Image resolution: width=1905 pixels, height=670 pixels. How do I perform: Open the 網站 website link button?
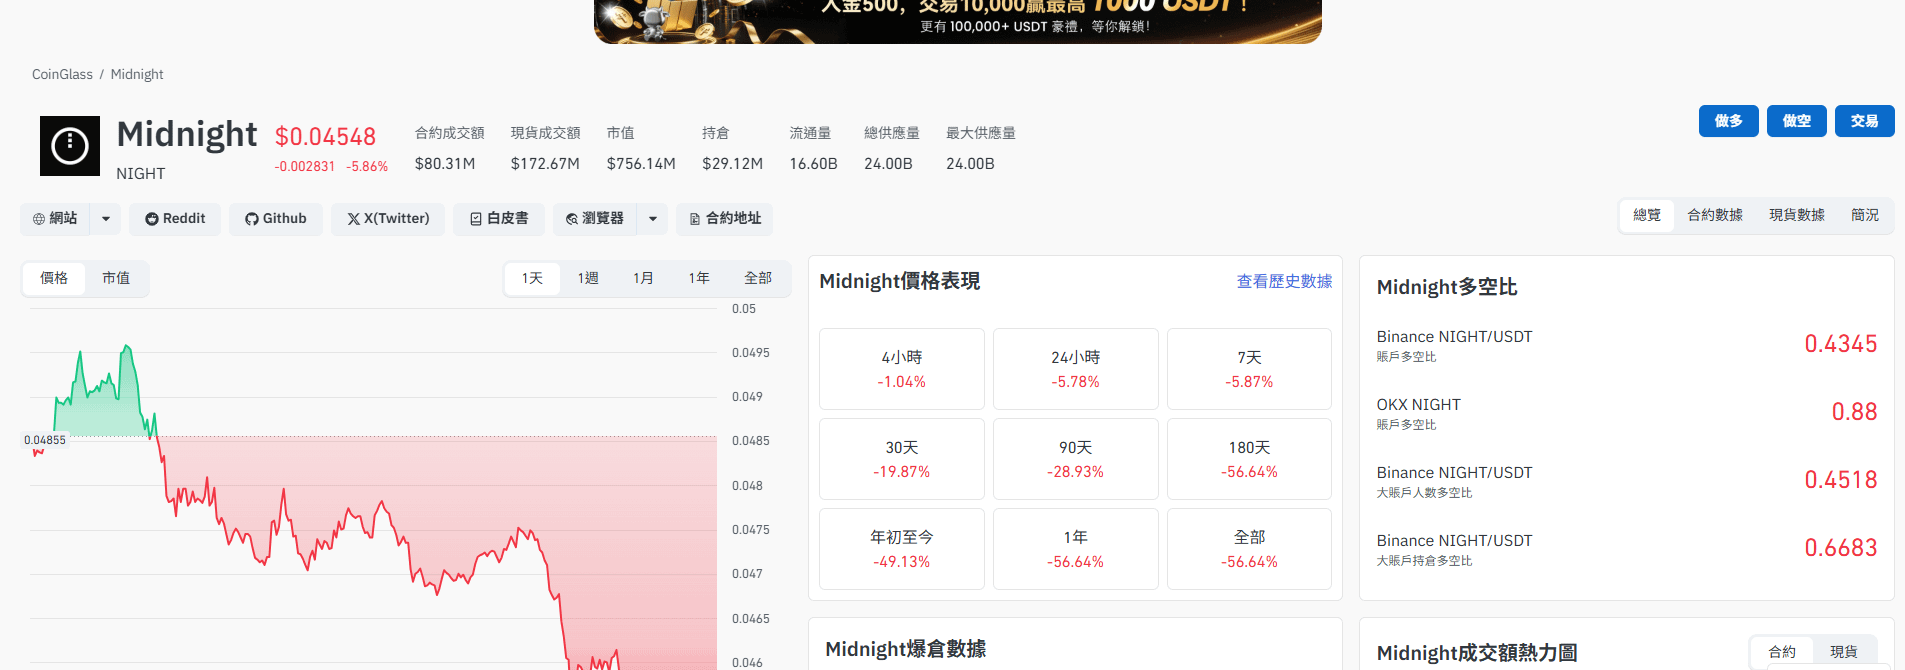tap(55, 219)
